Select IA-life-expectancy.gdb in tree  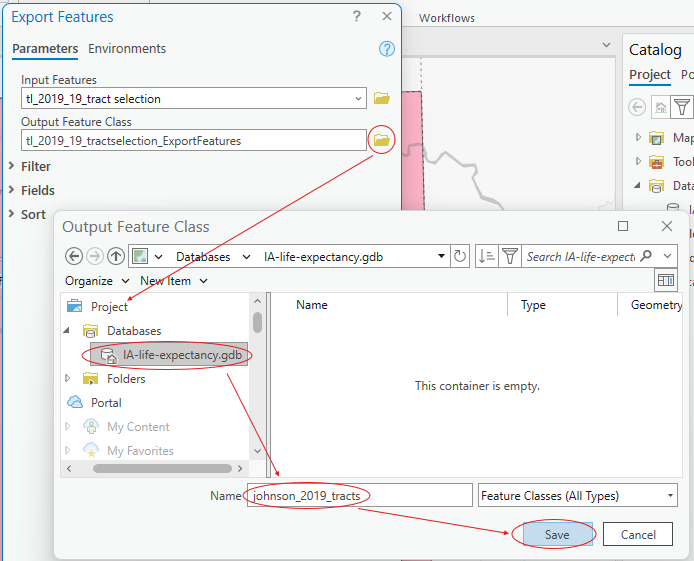point(170,355)
